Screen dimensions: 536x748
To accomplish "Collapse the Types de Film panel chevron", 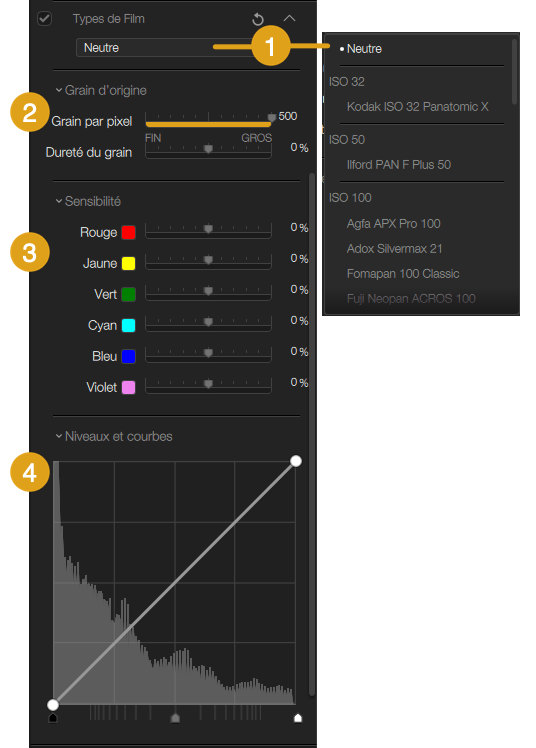I will pos(289,19).
